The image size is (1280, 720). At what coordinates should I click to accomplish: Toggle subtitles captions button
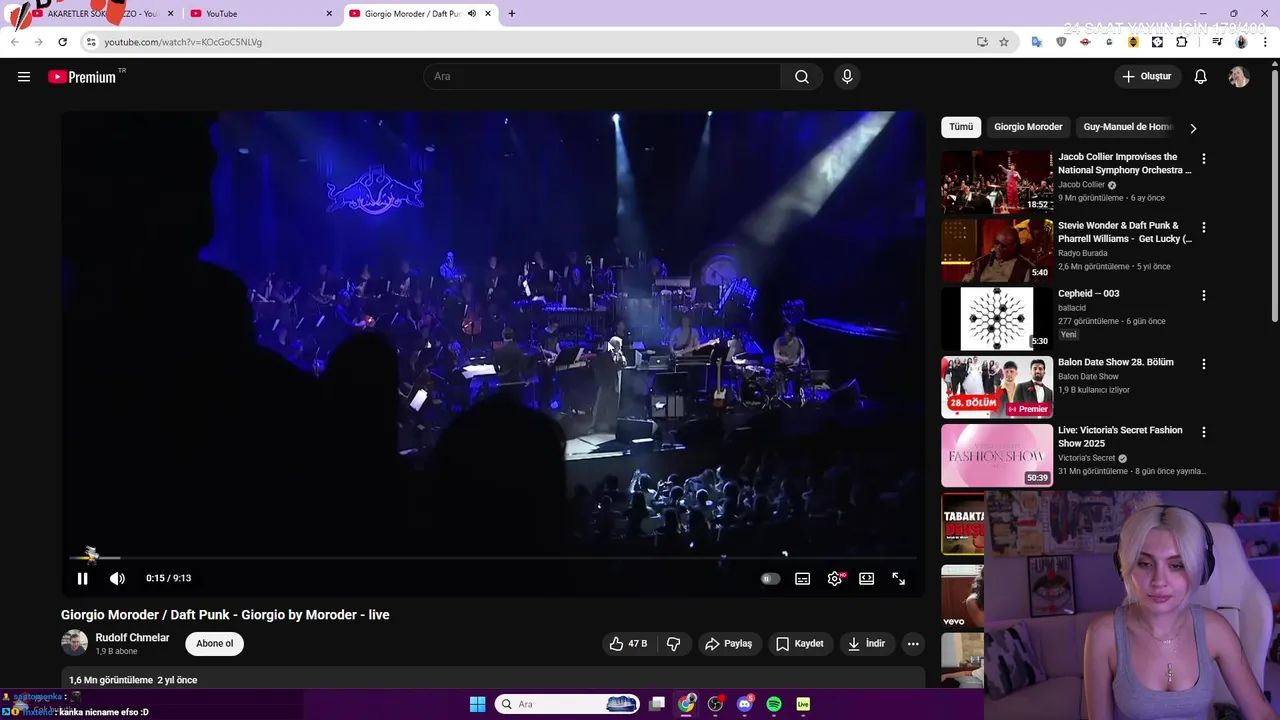pyautogui.click(x=802, y=579)
